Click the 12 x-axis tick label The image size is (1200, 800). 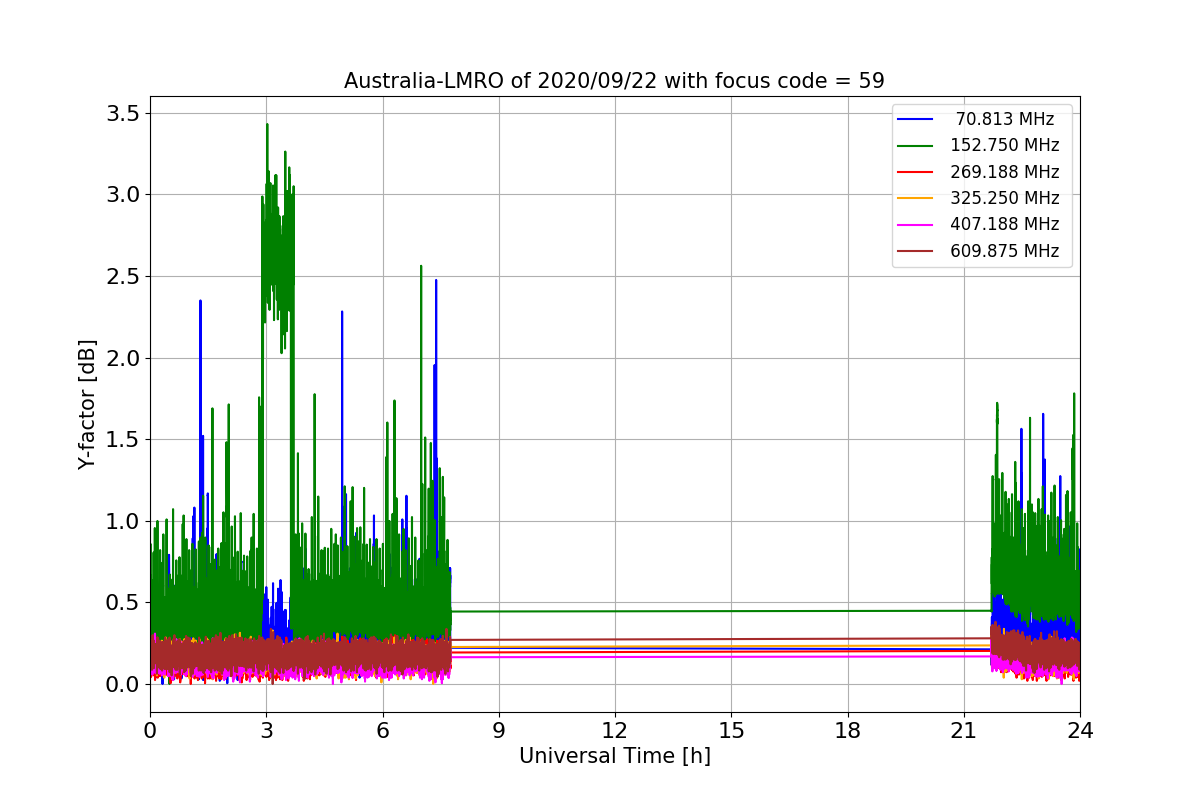tap(615, 731)
